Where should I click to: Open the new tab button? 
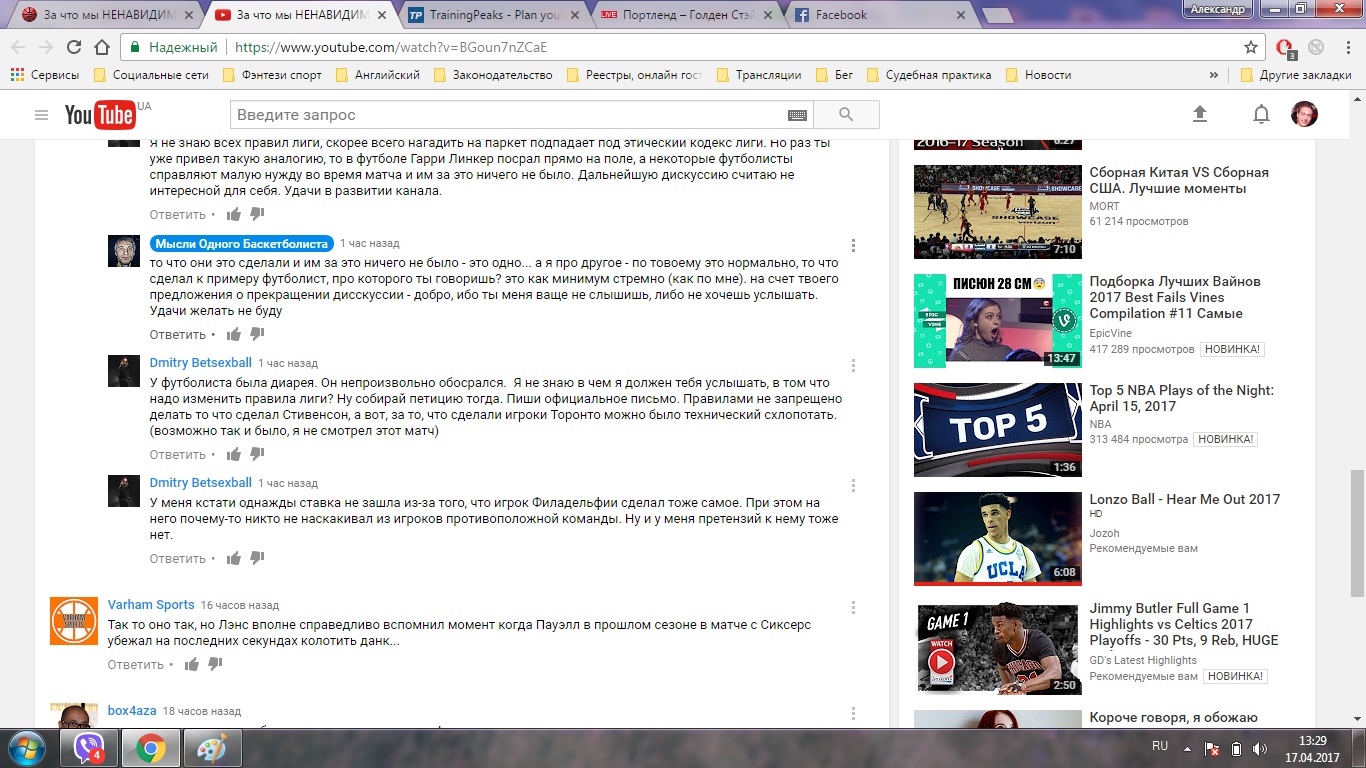click(x=998, y=15)
